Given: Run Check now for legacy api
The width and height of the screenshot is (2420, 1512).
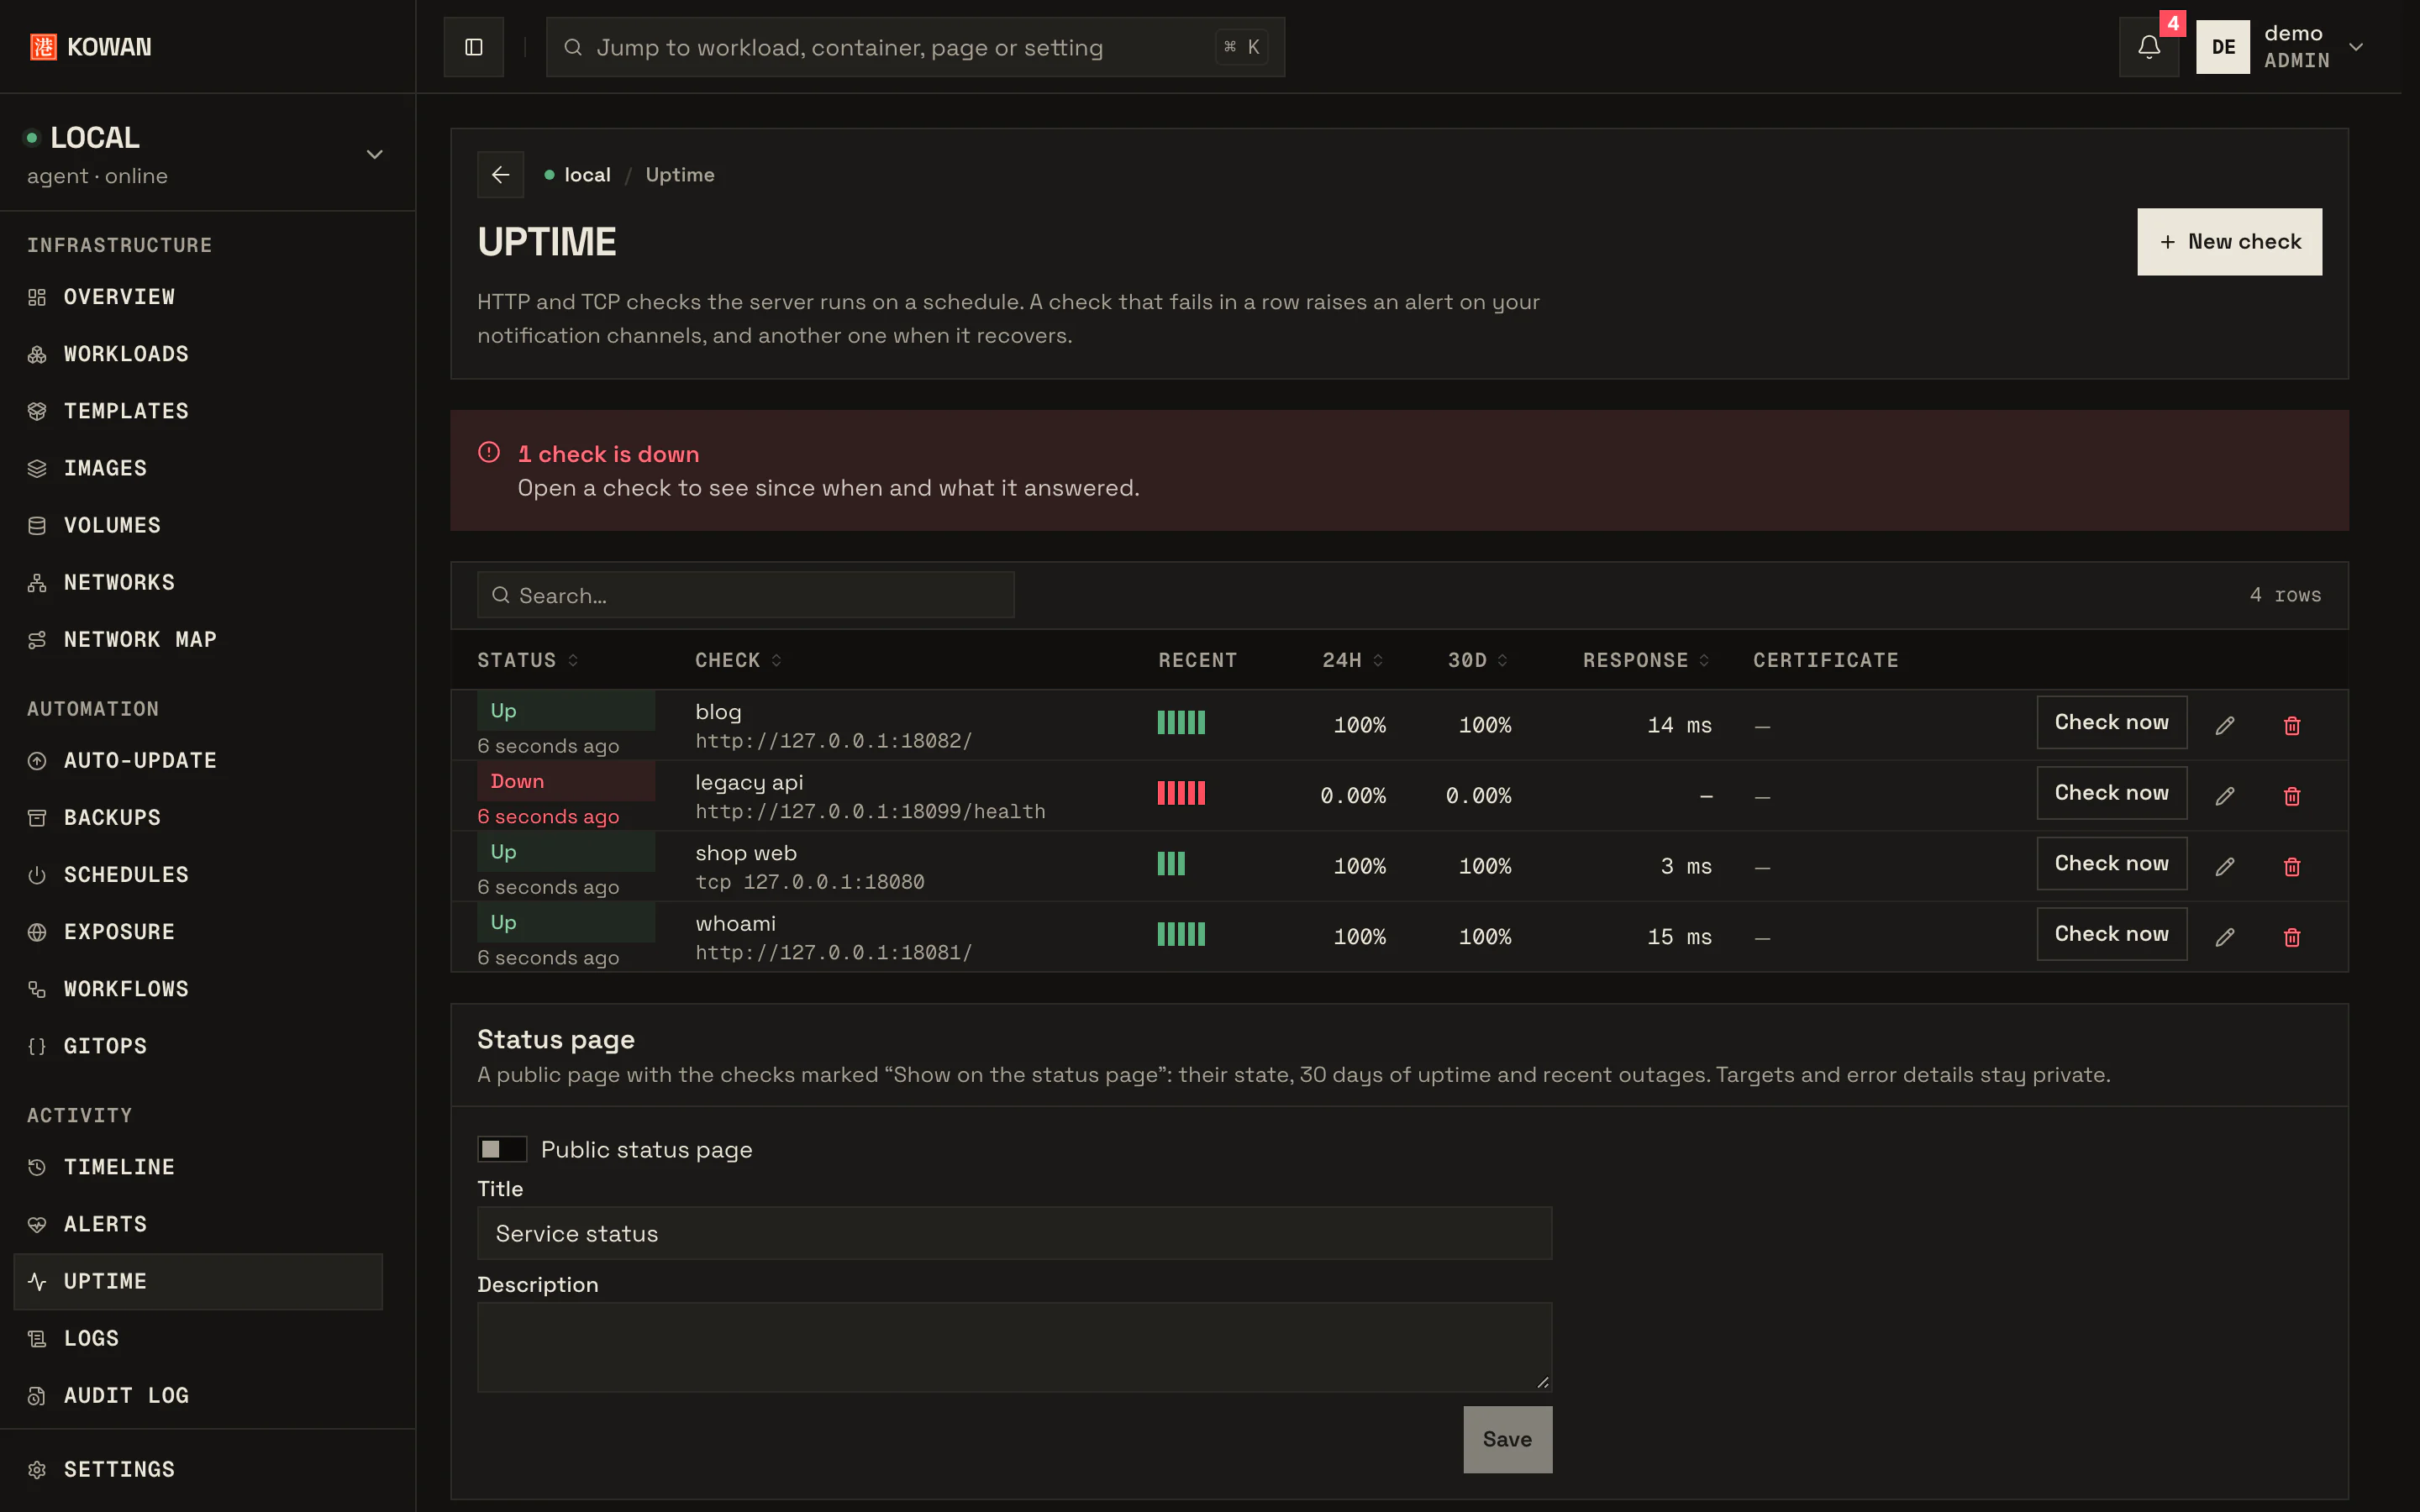Looking at the screenshot, I should (2112, 793).
